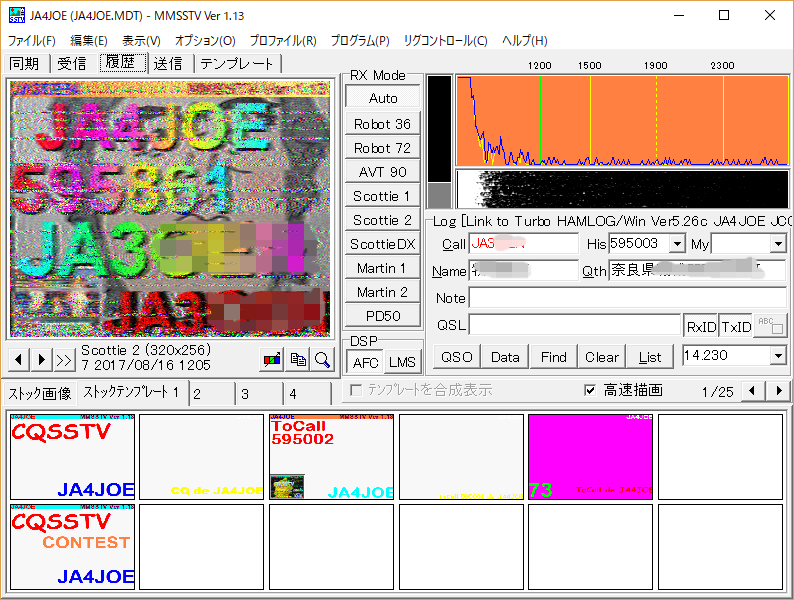
Task: Show the next history image arrow
Action: pos(42,360)
